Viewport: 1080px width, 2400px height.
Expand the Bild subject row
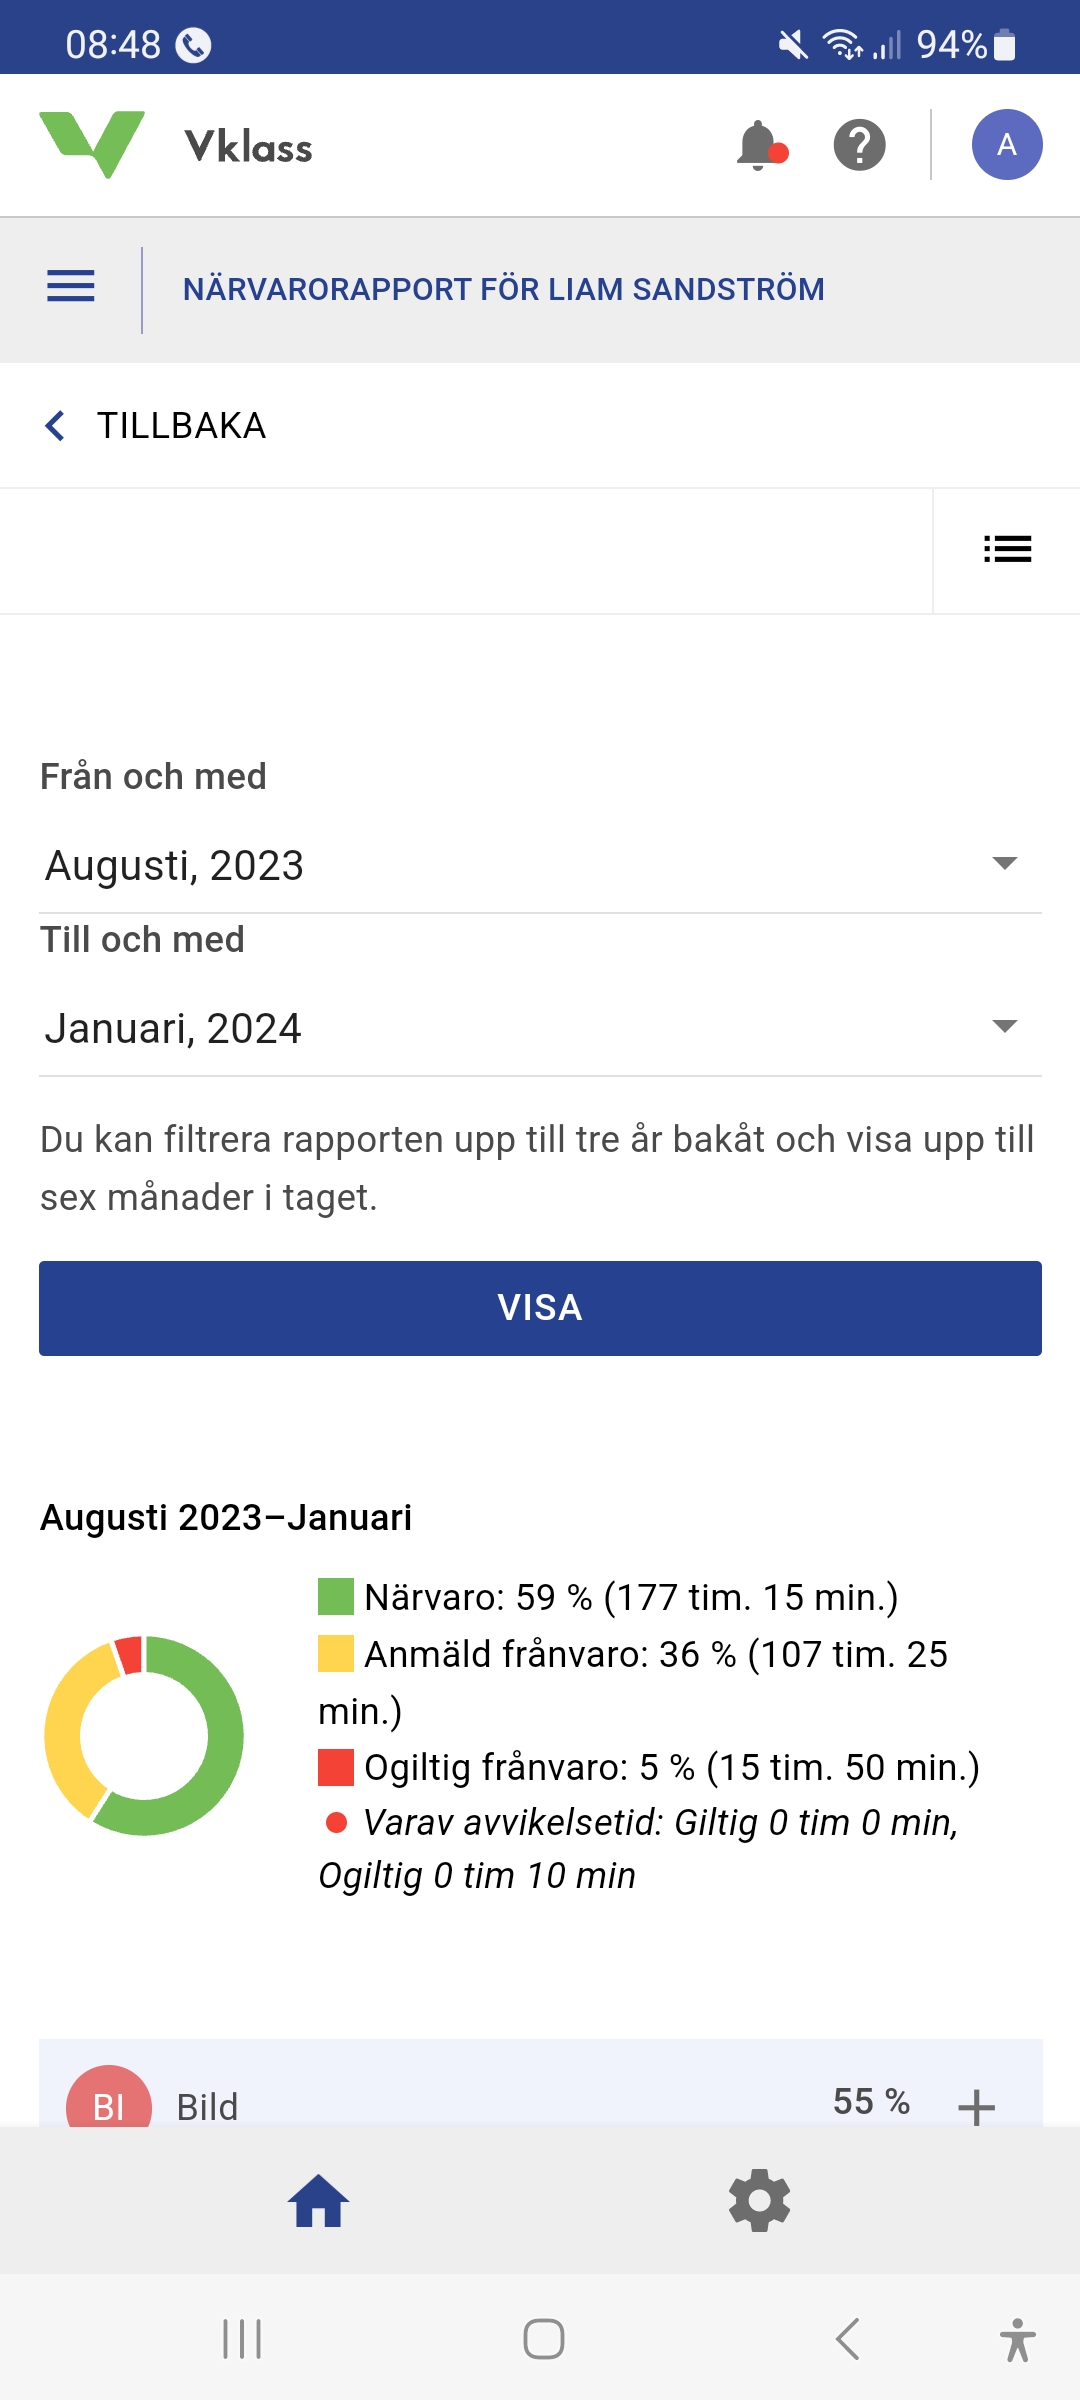point(975,2106)
